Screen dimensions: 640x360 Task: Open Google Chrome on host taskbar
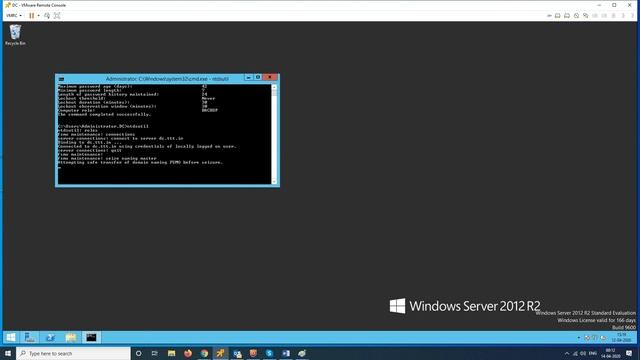(204, 353)
